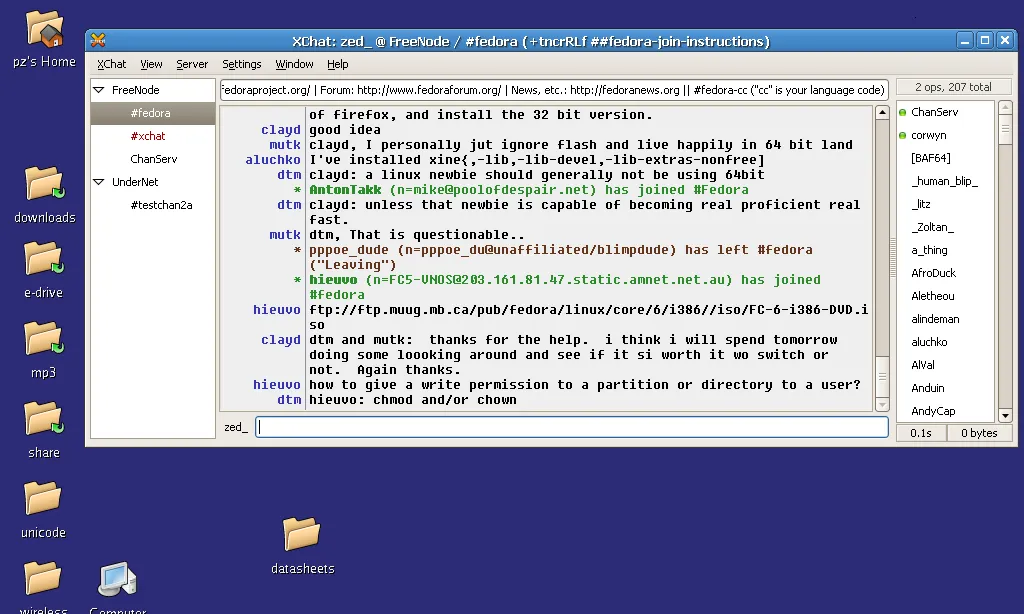1024x614 pixels.
Task: Click the channel topic bar
Action: pos(554,89)
